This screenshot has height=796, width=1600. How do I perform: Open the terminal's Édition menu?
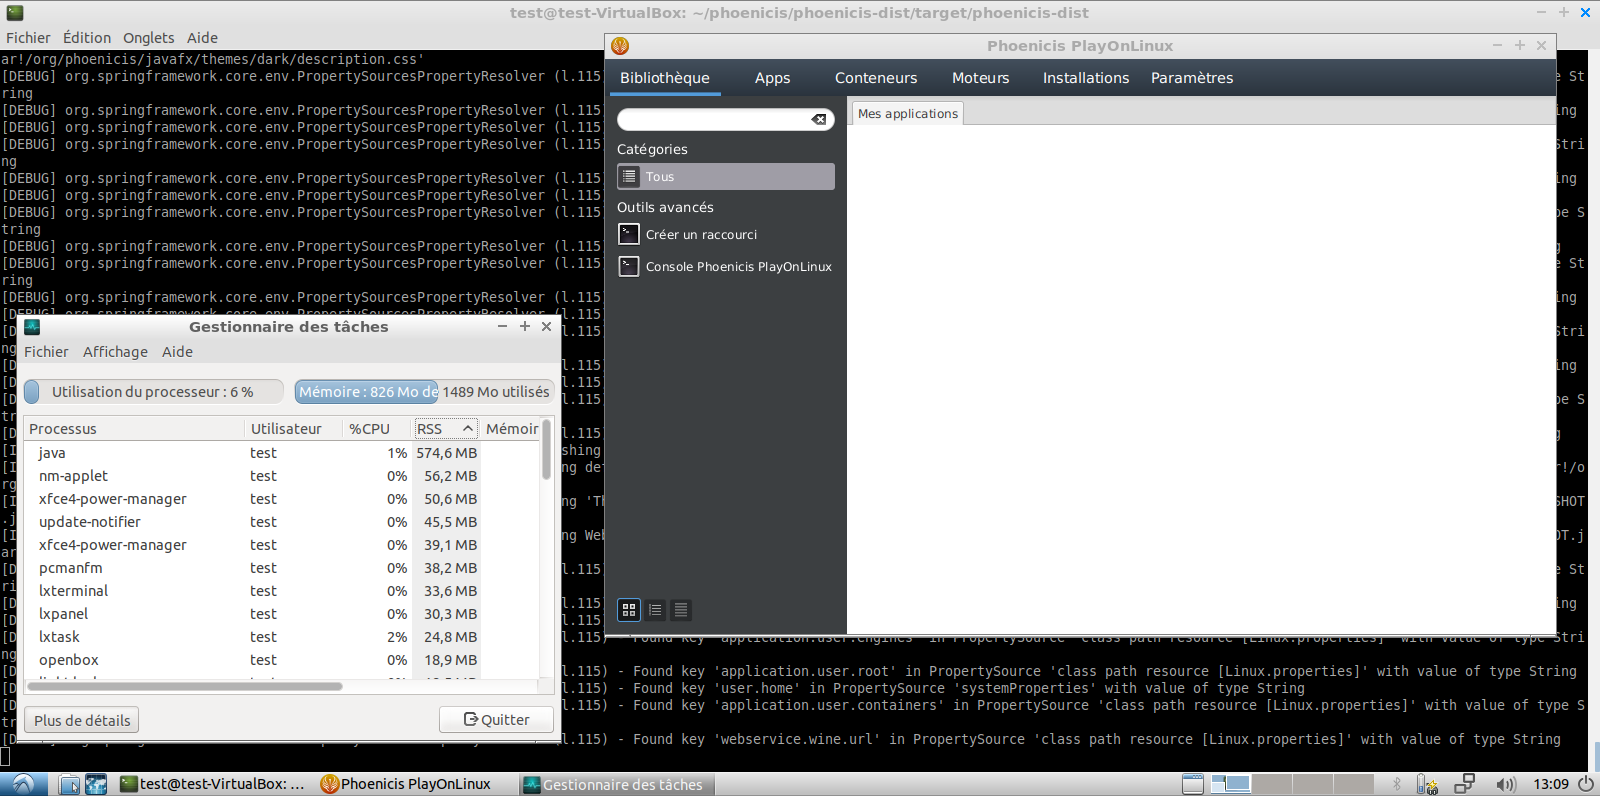(x=87, y=38)
